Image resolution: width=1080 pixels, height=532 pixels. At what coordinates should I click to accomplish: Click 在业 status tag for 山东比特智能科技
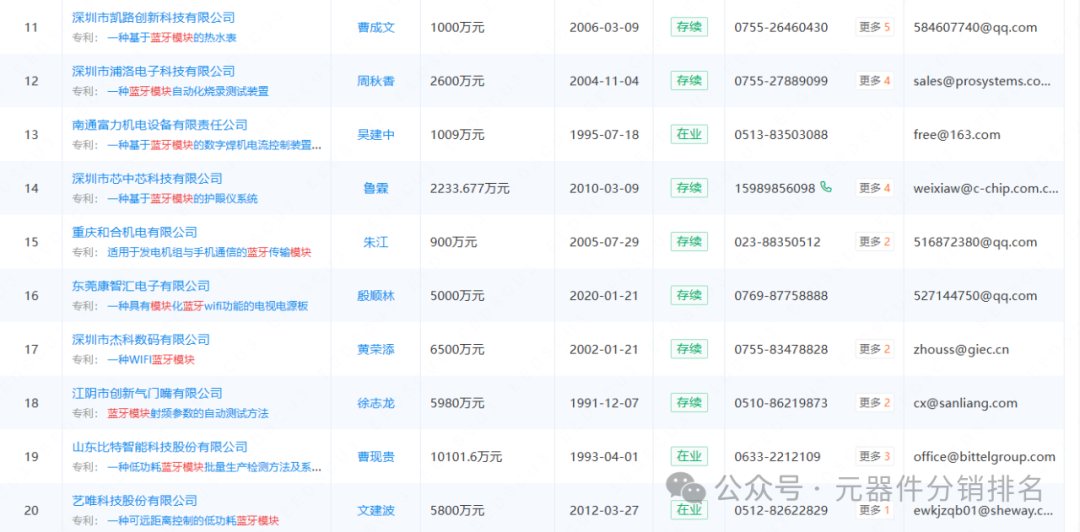click(x=689, y=457)
